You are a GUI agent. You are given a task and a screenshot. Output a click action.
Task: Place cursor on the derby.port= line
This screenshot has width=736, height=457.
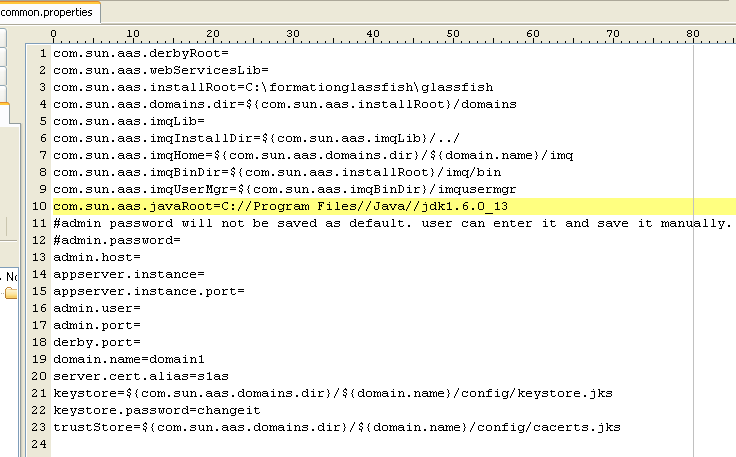96,341
